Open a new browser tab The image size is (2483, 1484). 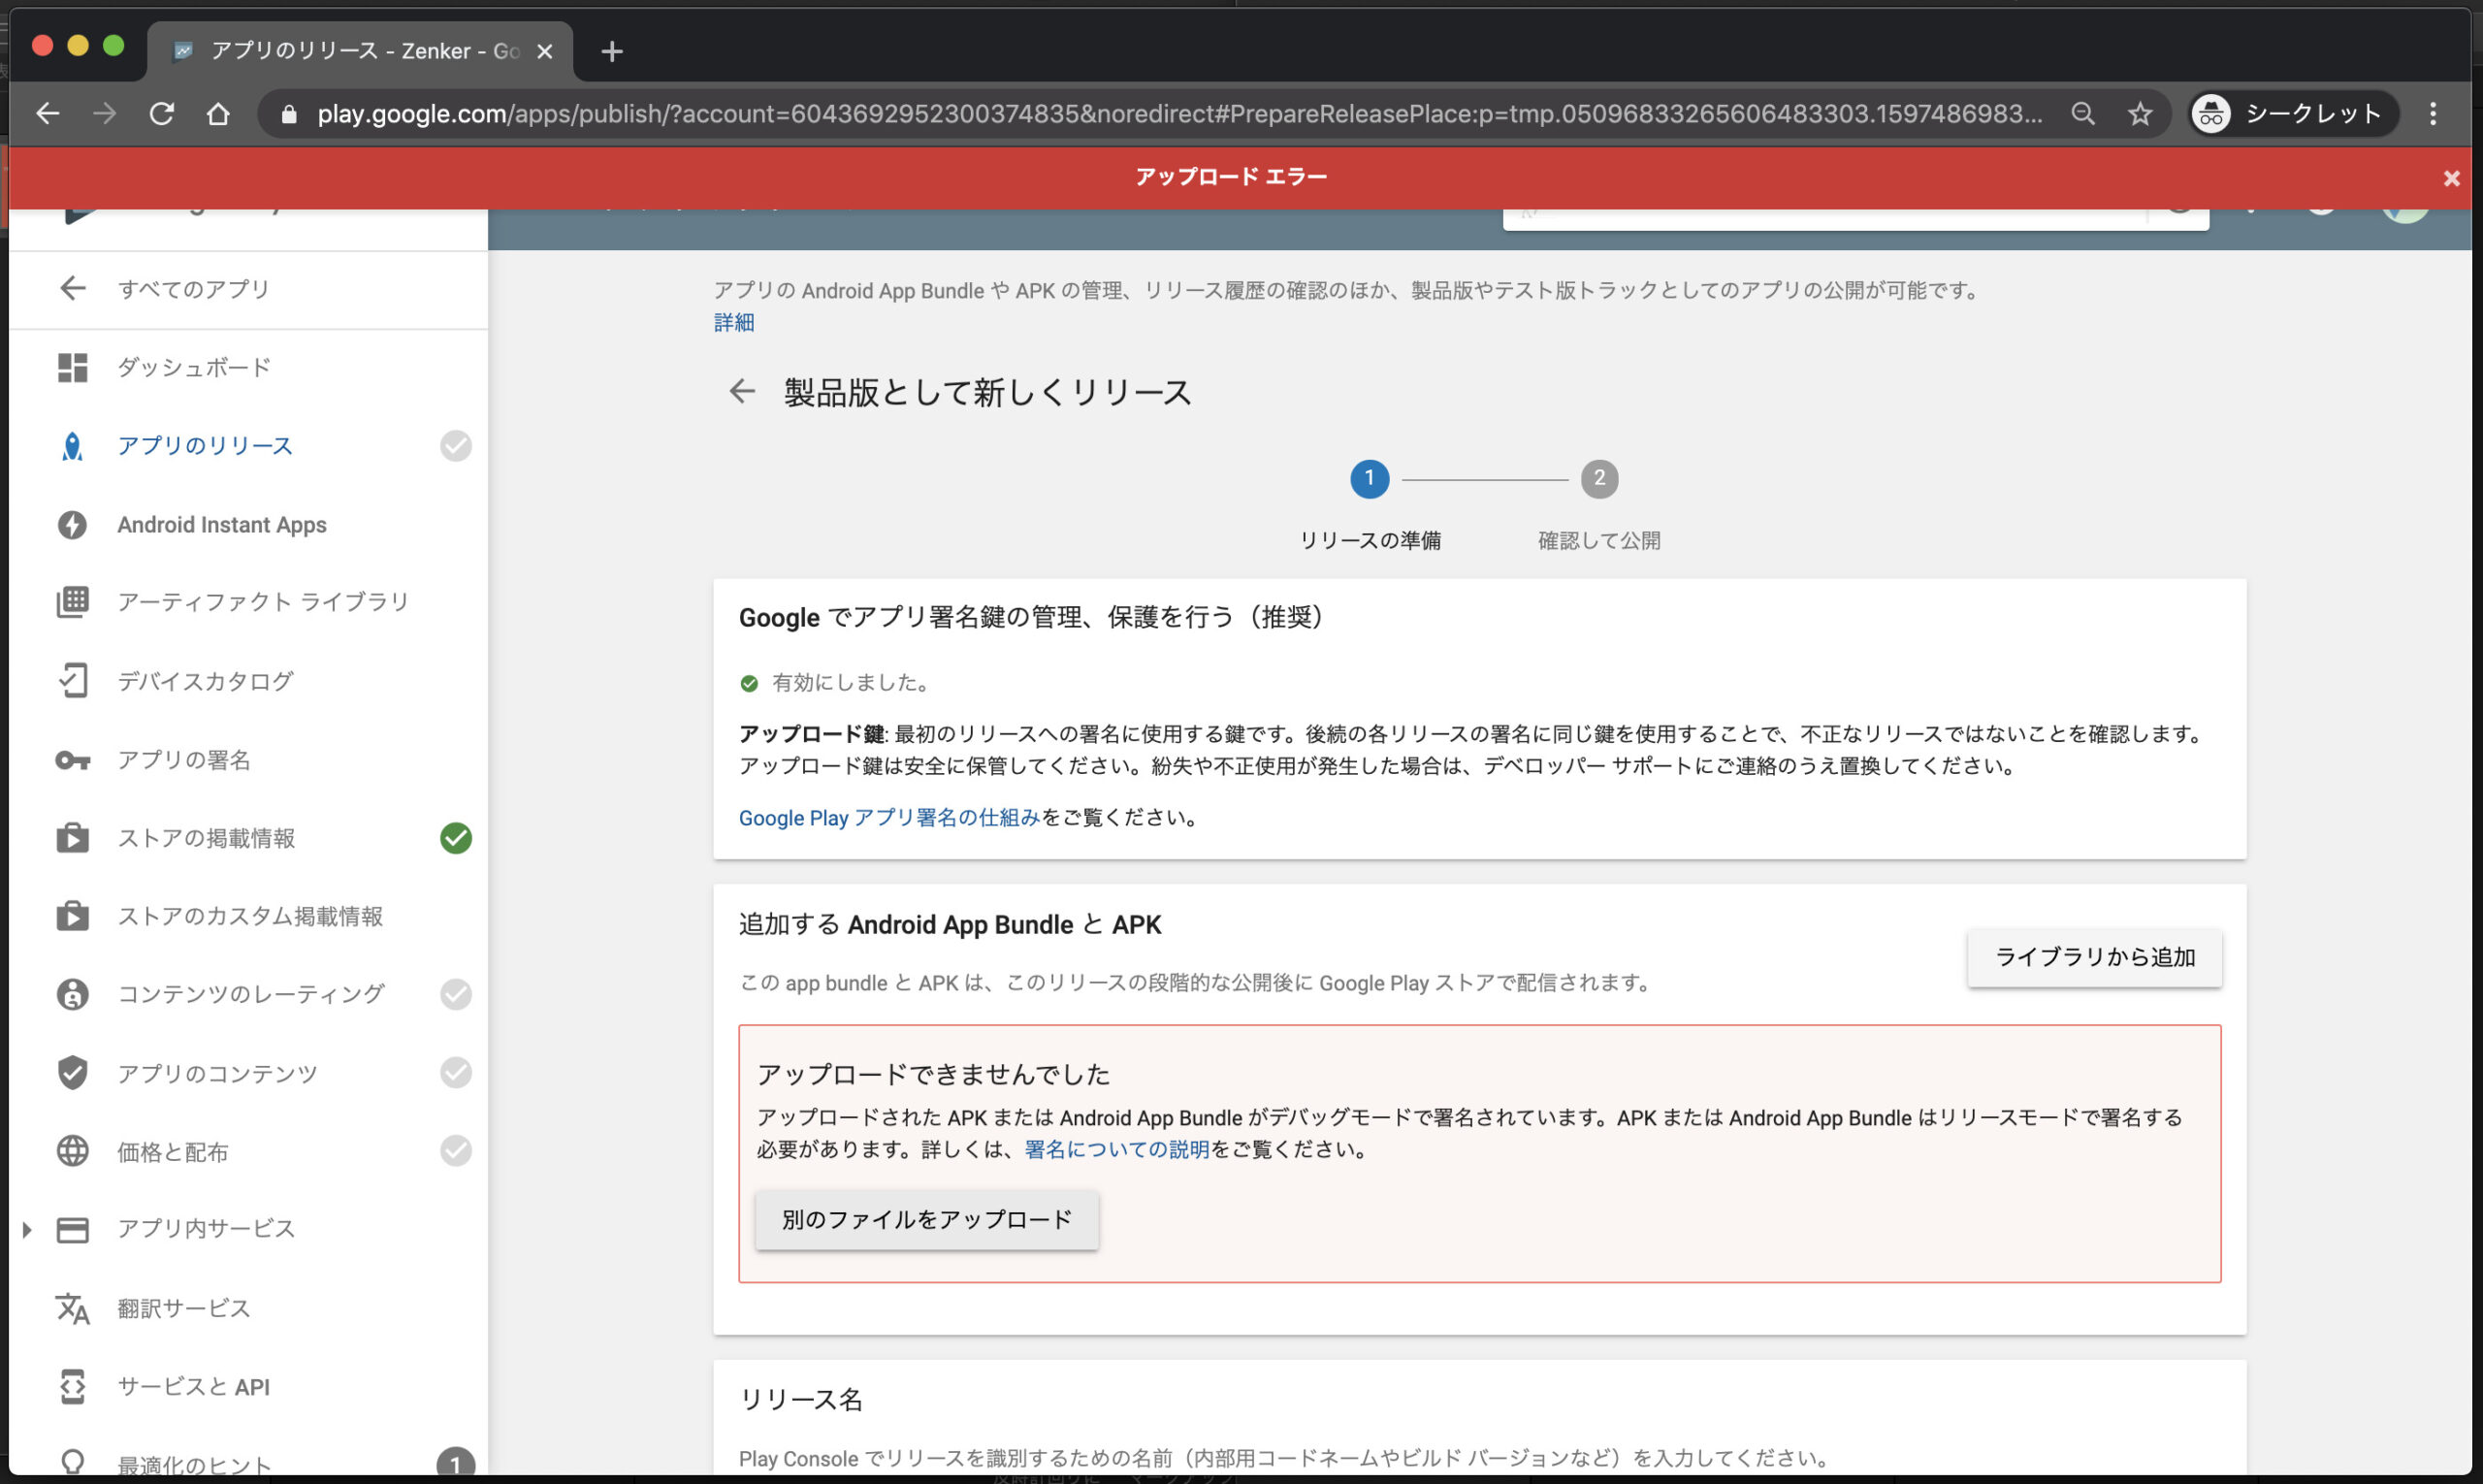point(612,51)
